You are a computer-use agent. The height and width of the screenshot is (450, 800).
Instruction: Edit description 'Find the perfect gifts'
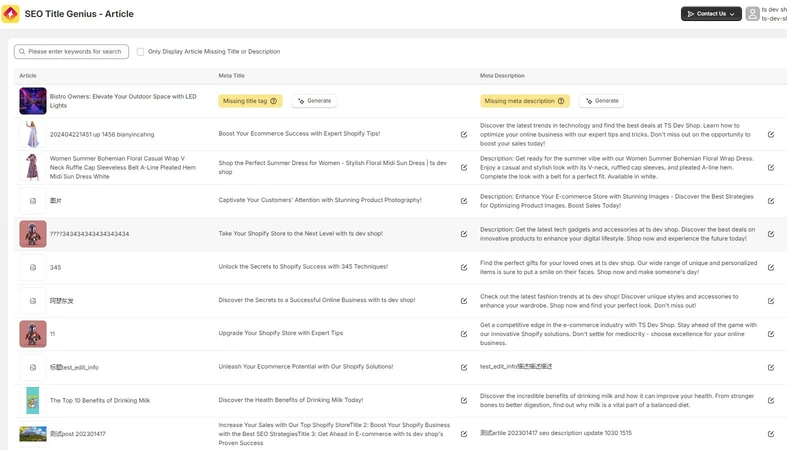click(x=770, y=267)
